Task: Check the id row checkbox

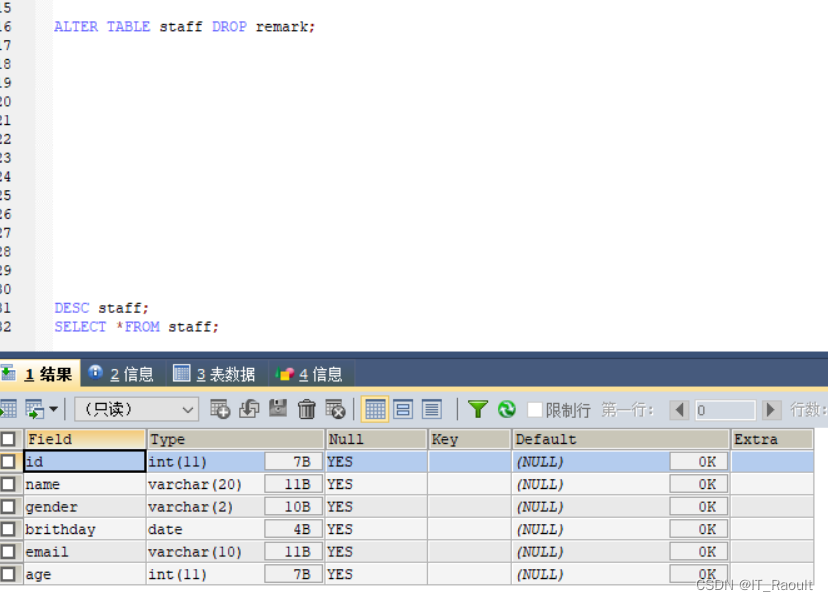Action: click(8, 462)
